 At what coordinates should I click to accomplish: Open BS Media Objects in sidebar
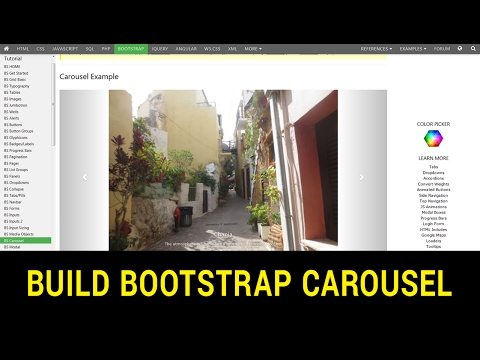(x=19, y=234)
